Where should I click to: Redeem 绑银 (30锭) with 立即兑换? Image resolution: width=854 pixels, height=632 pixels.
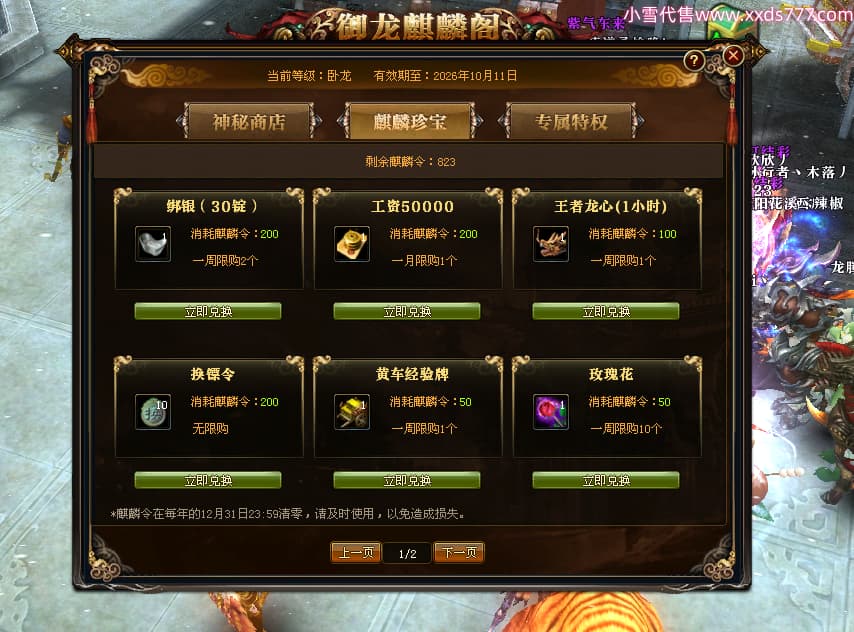(x=208, y=311)
